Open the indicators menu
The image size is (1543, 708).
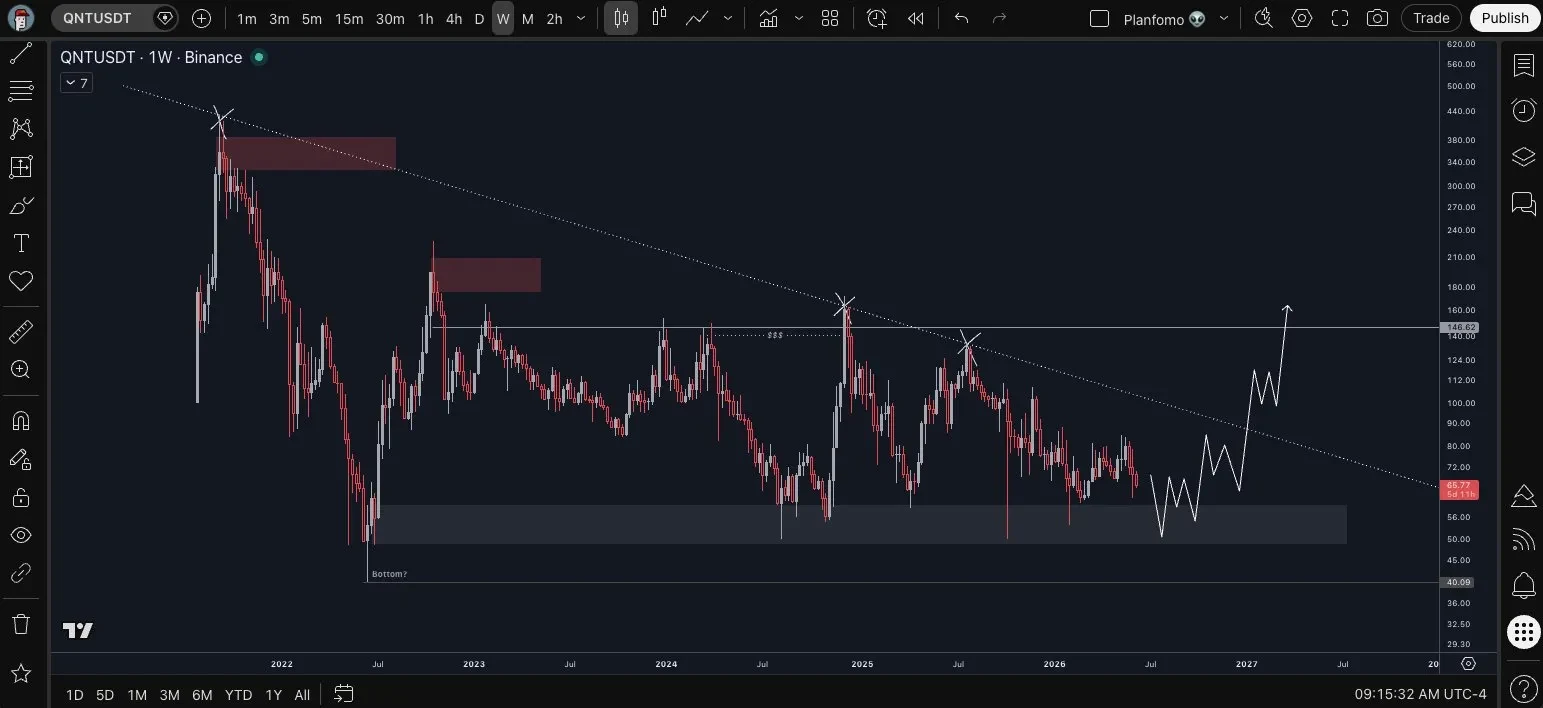point(768,18)
